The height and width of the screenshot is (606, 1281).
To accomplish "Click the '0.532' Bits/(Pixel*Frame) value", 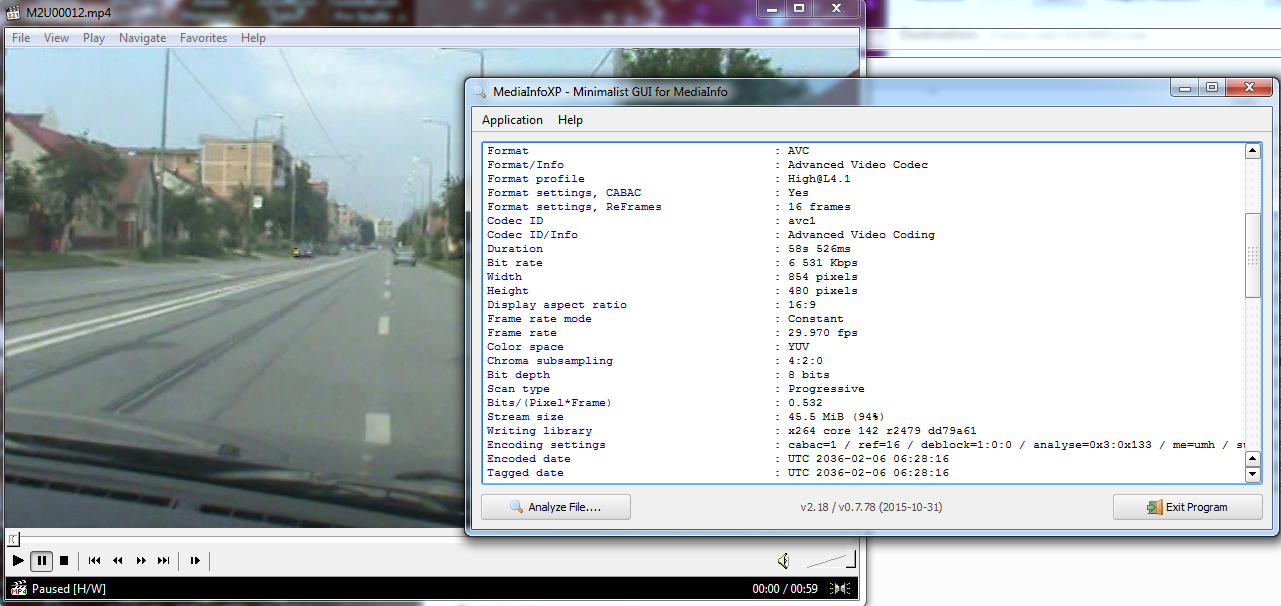I will pyautogui.click(x=805, y=403).
